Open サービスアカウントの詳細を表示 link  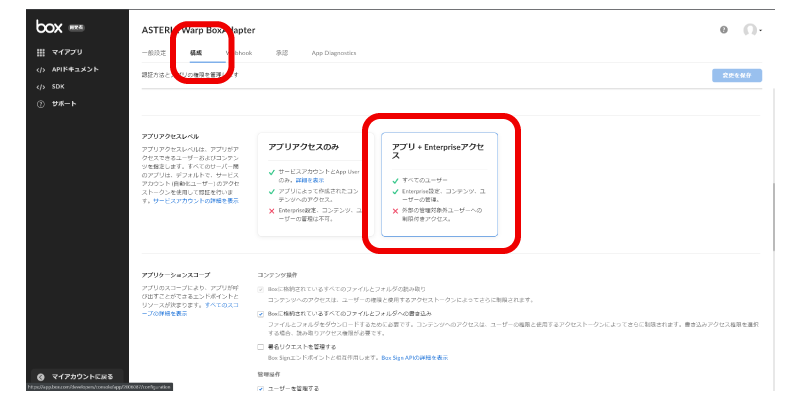[x=195, y=200]
